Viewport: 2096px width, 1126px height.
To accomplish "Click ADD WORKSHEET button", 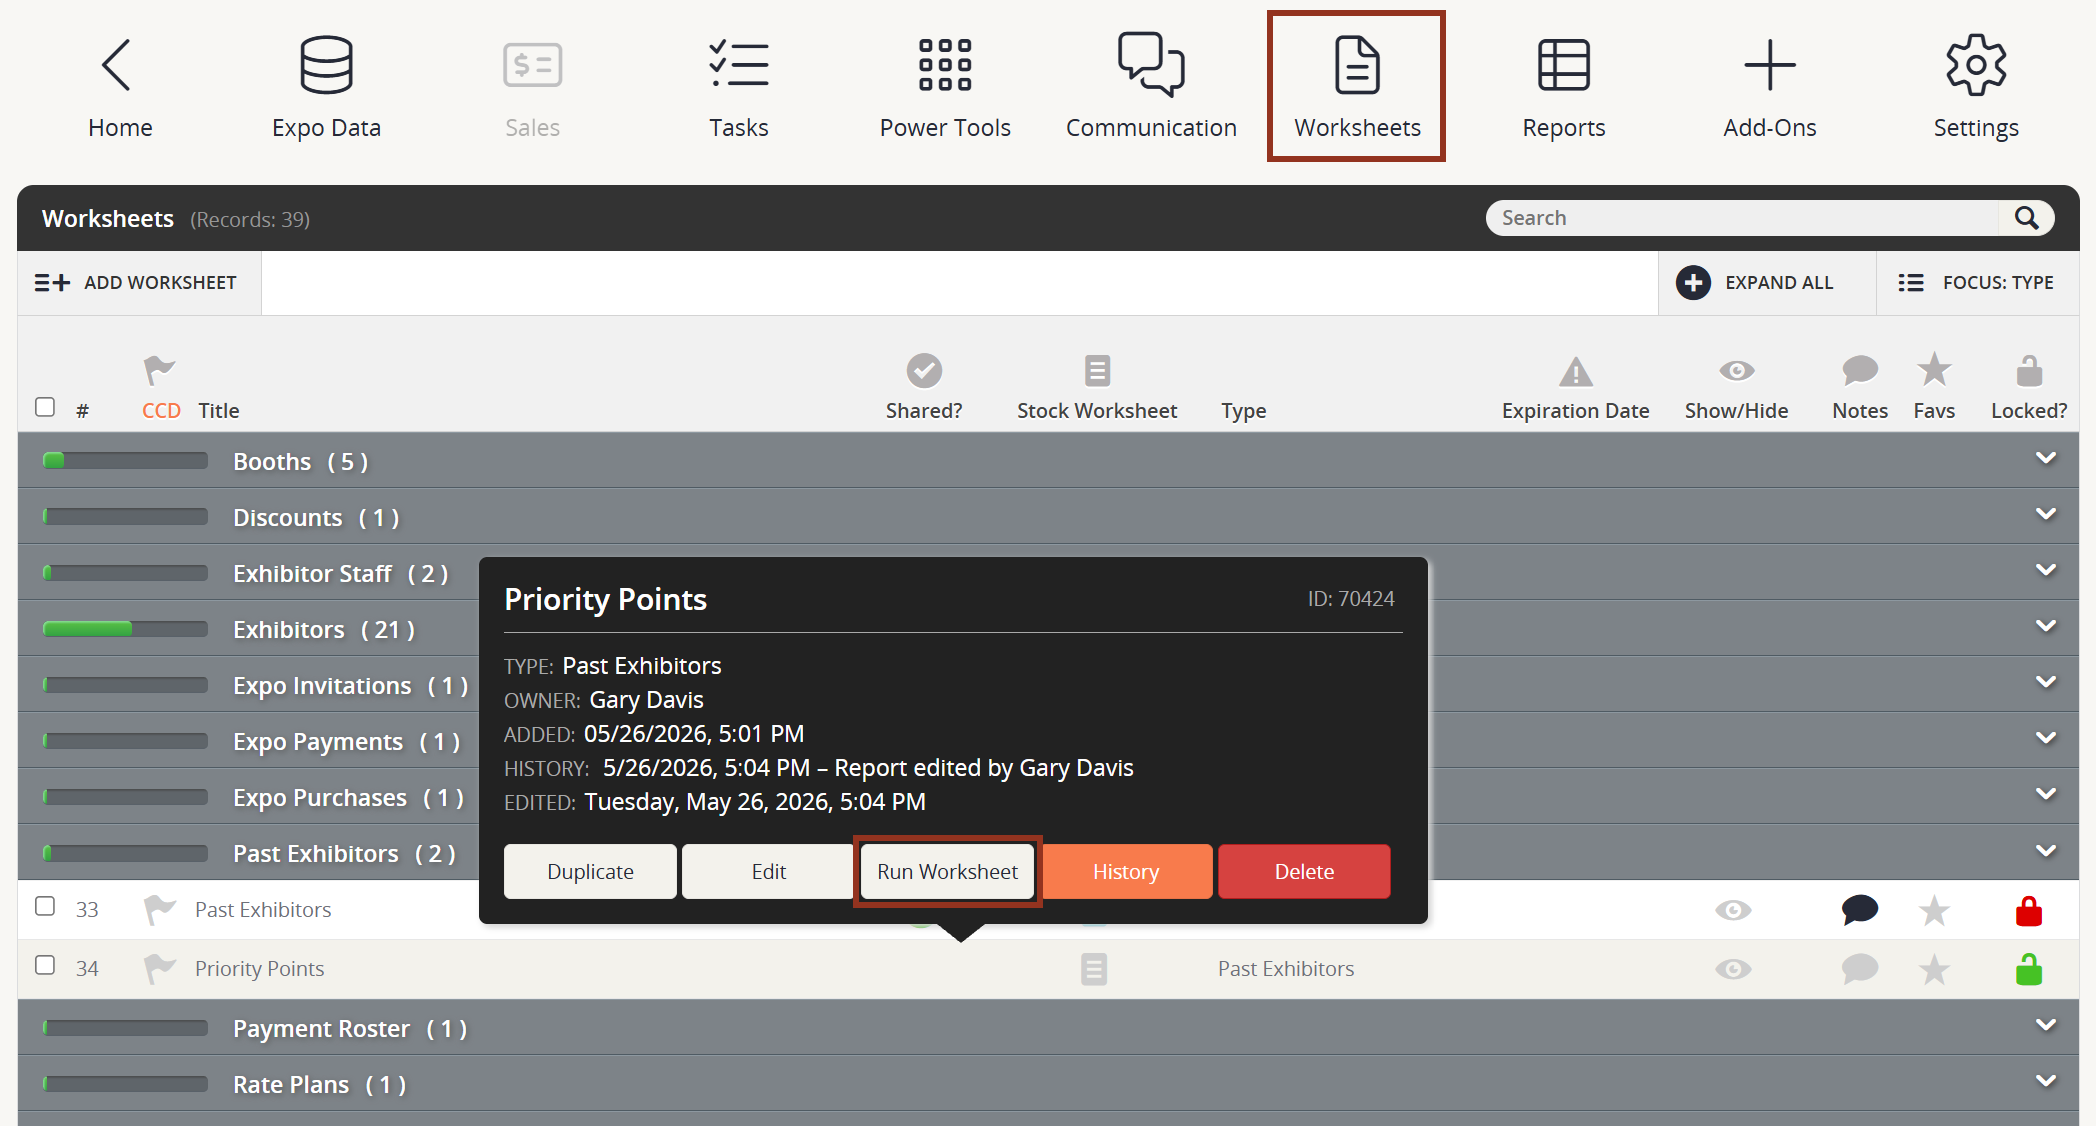I will pos(138,283).
